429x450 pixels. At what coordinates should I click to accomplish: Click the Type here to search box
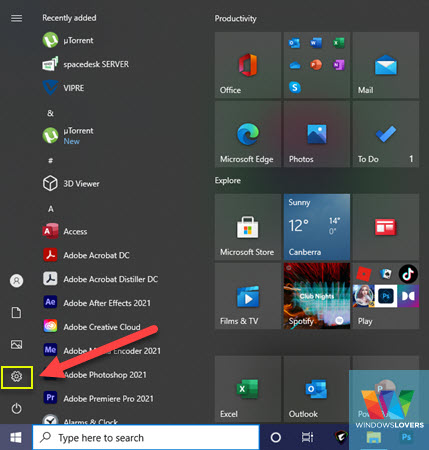[146, 437]
